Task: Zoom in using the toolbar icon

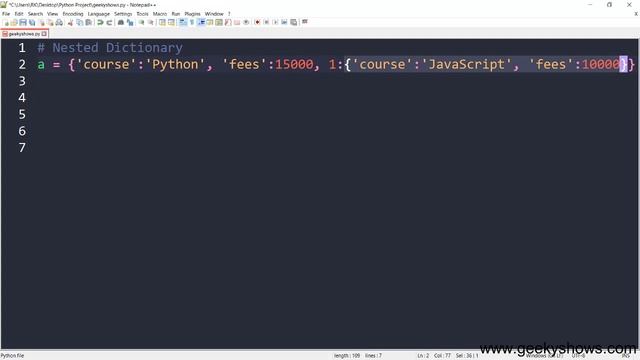Action: coord(141,22)
